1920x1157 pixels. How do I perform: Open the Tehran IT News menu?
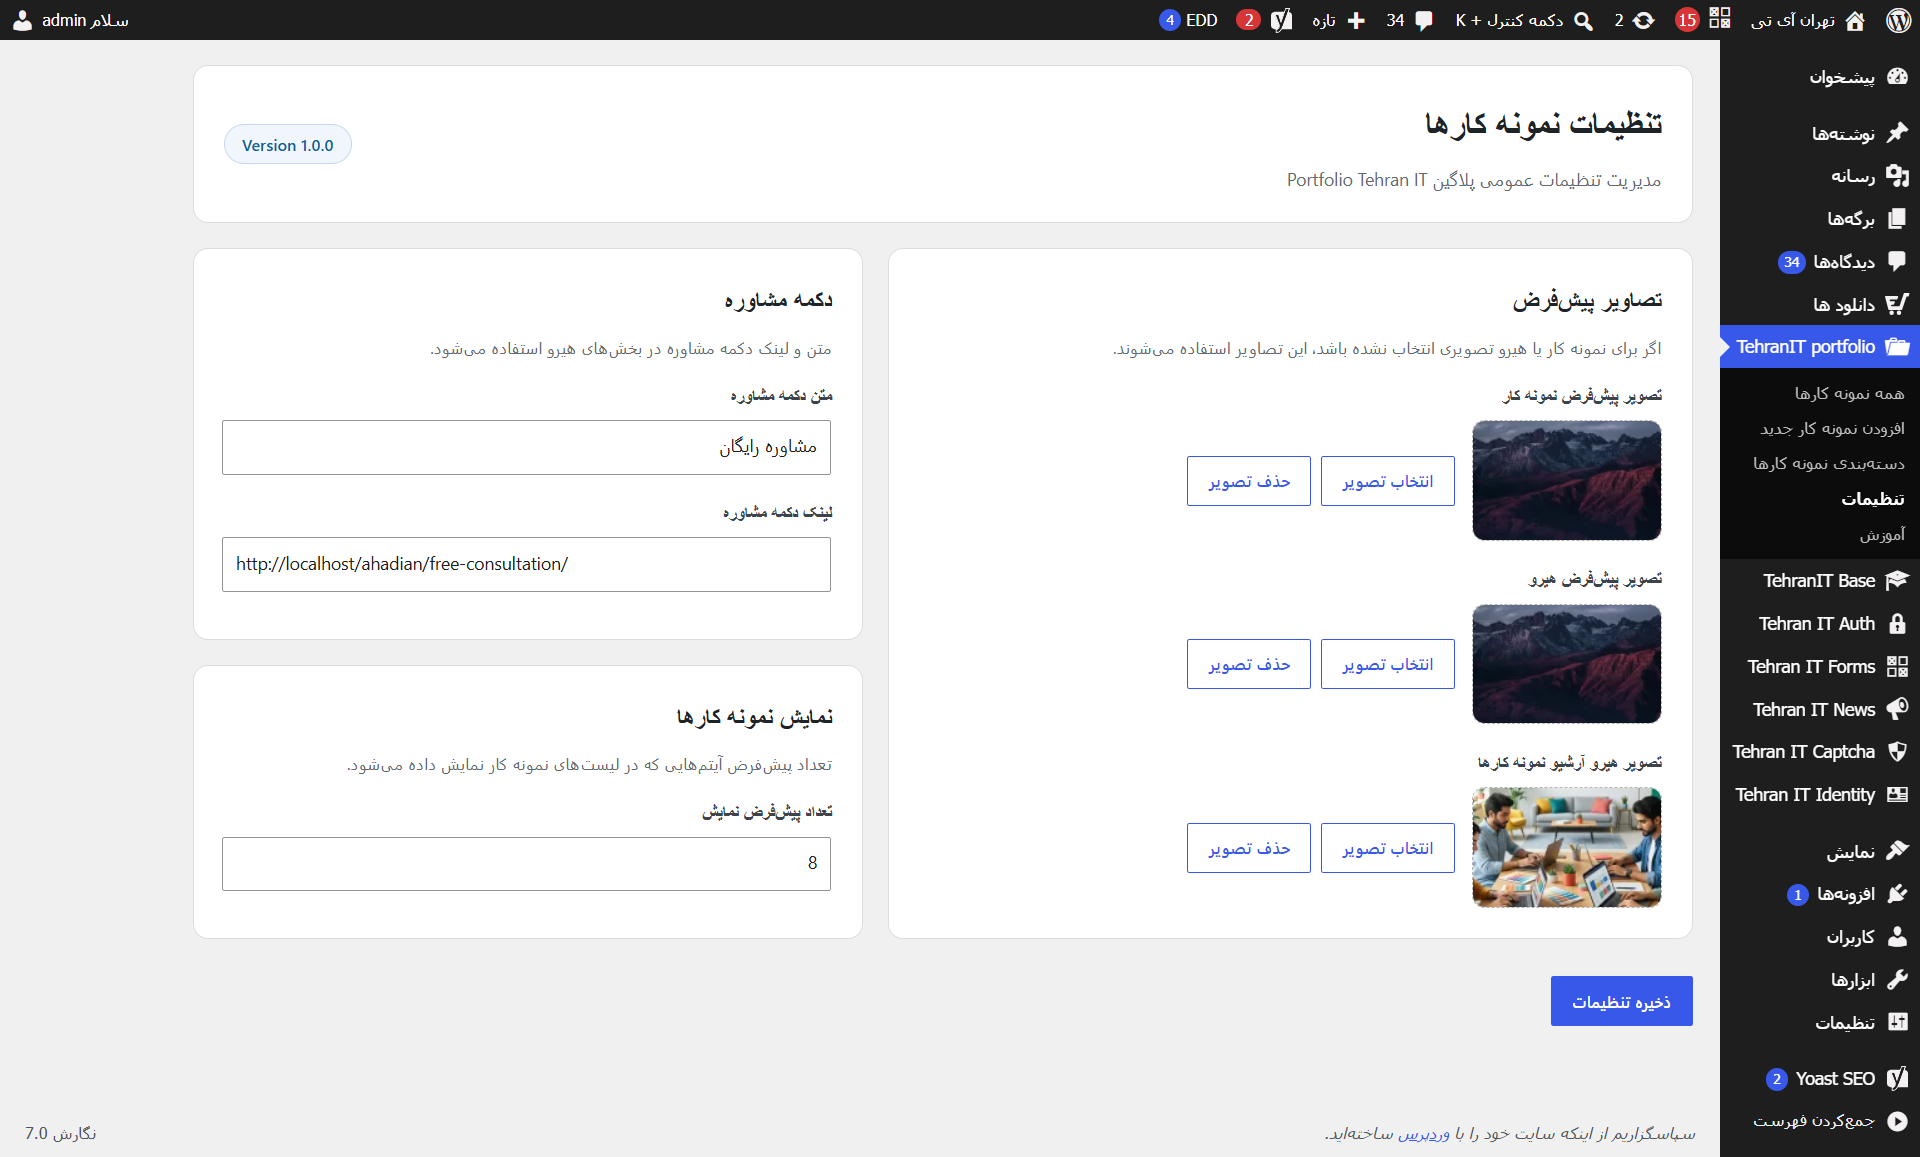click(x=1820, y=710)
